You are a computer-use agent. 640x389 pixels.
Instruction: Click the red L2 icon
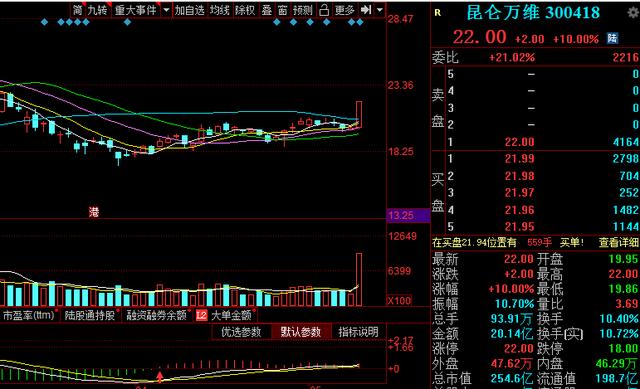click(x=201, y=315)
